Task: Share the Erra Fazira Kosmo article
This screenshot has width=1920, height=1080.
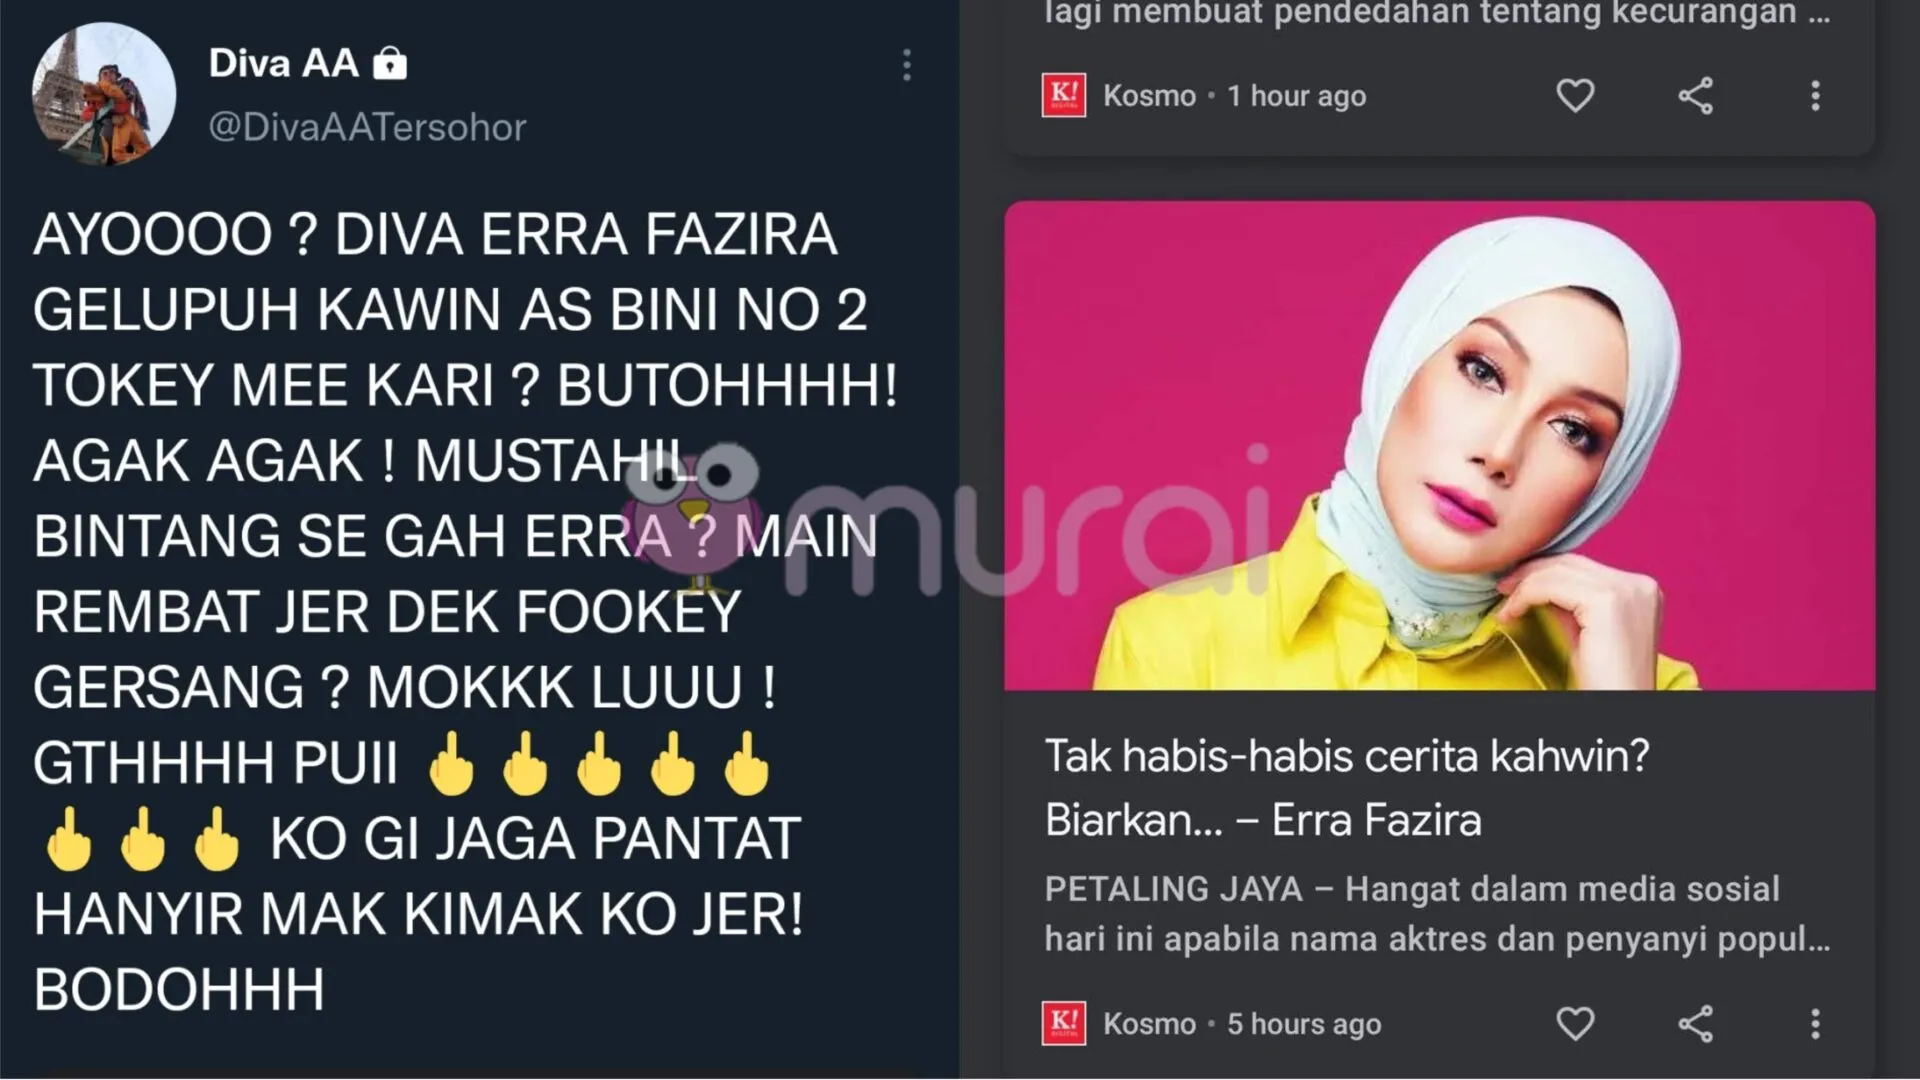Action: pos(1695,1023)
